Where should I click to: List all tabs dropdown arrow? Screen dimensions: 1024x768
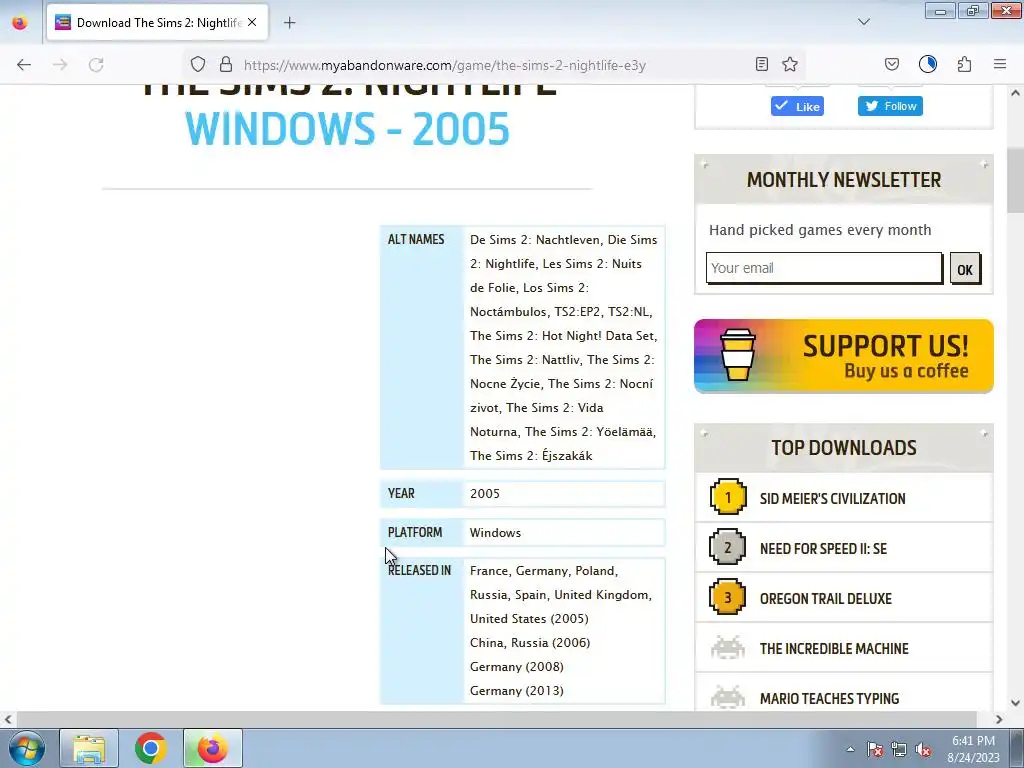pyautogui.click(x=864, y=22)
